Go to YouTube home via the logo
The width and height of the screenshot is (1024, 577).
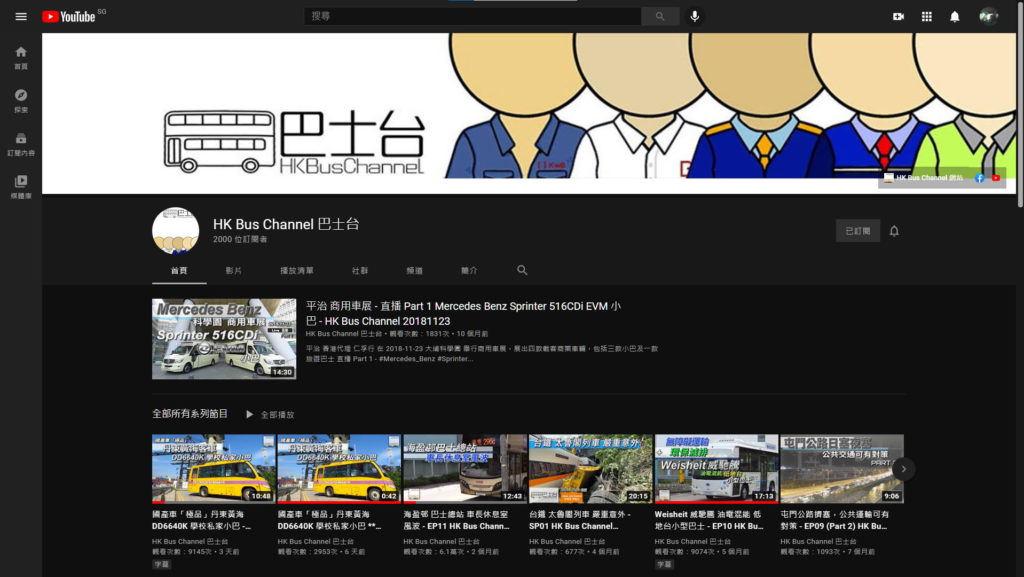pos(69,16)
